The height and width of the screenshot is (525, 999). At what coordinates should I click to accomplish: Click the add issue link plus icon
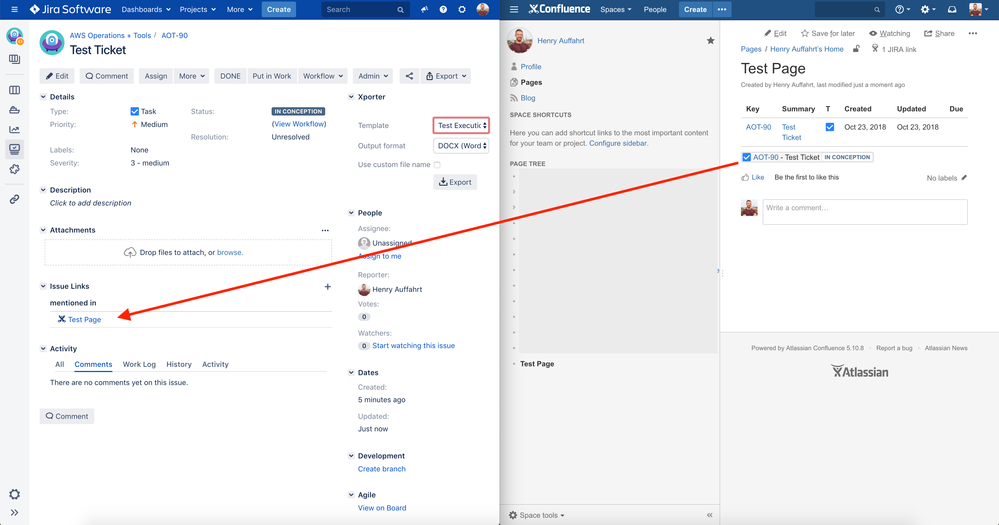click(x=327, y=287)
